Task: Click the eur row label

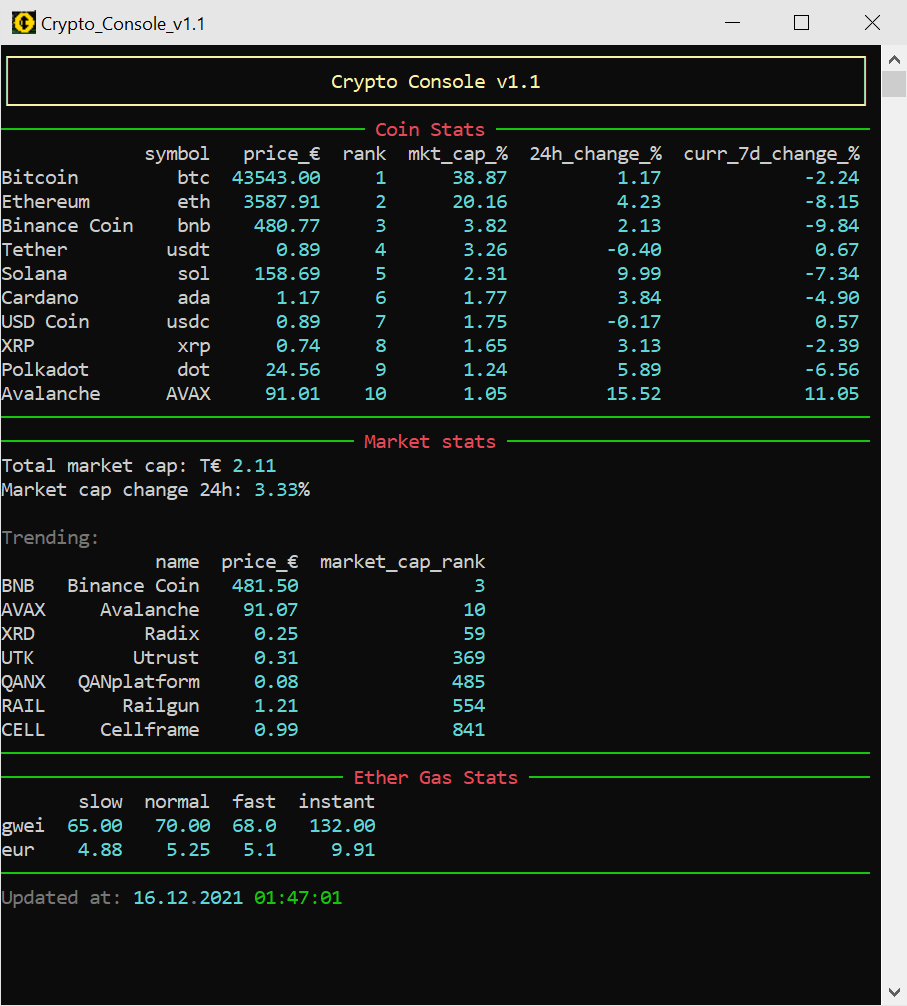Action: pyautogui.click(x=18, y=850)
